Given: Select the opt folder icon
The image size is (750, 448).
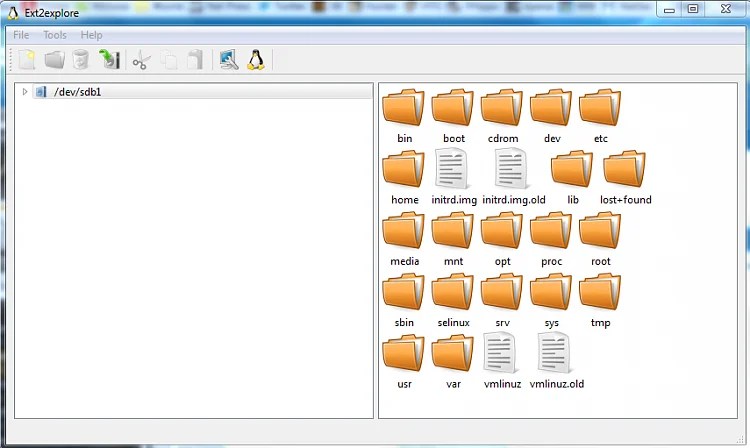Looking at the screenshot, I should pos(502,230).
